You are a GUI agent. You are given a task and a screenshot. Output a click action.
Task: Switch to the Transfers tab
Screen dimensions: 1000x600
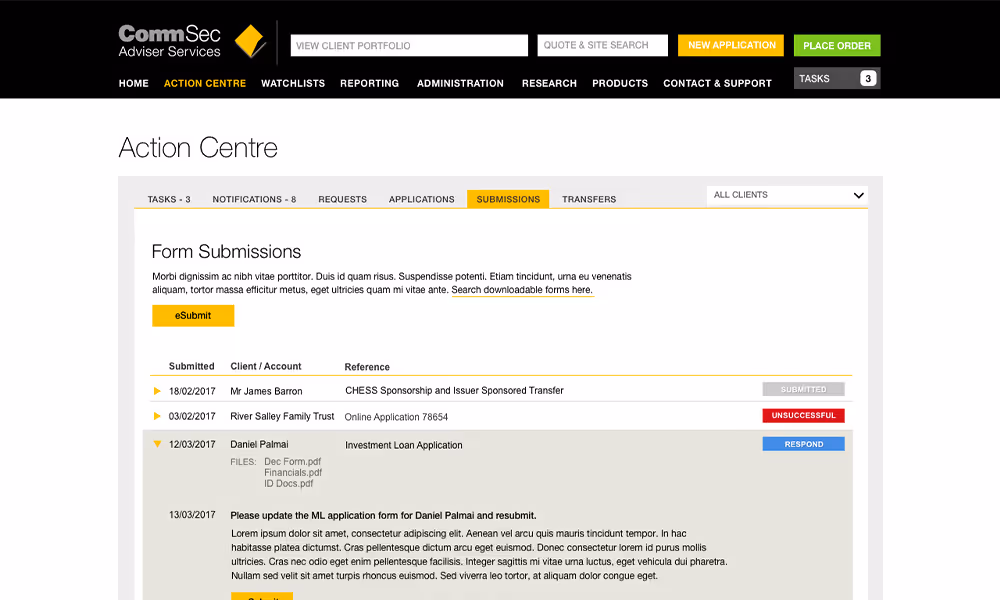[x=589, y=200]
